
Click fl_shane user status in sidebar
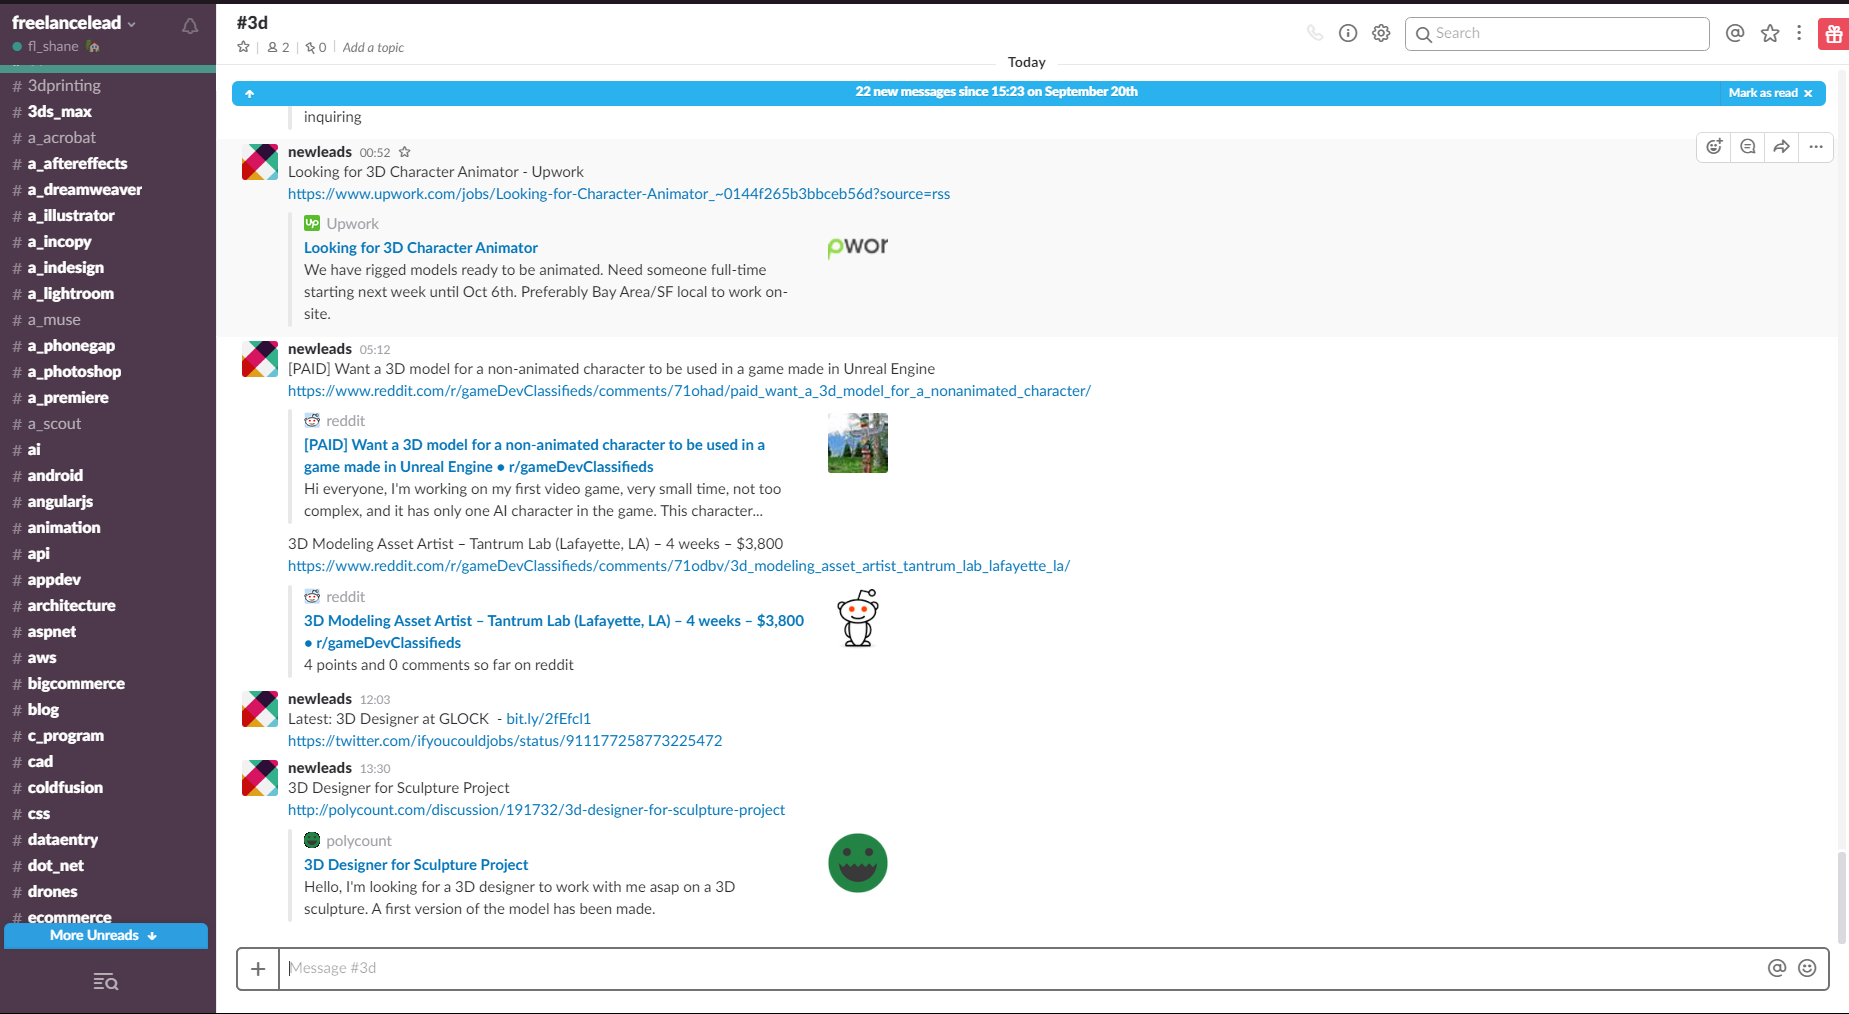click(54, 47)
